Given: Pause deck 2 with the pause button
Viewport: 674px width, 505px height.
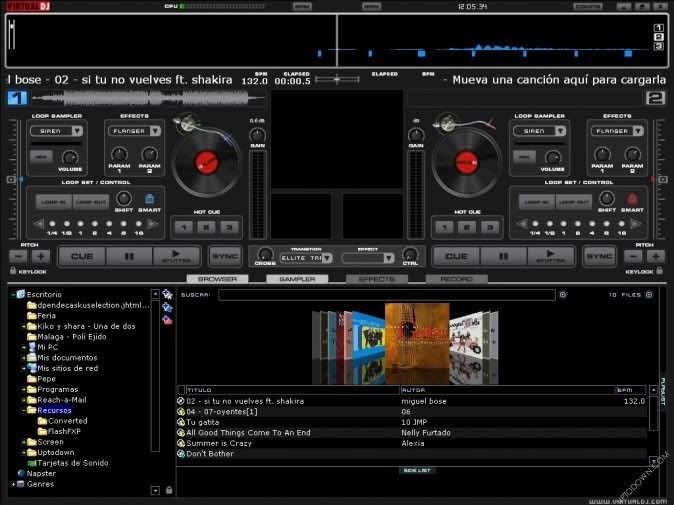Looking at the screenshot, I should pyautogui.click(x=503, y=257).
